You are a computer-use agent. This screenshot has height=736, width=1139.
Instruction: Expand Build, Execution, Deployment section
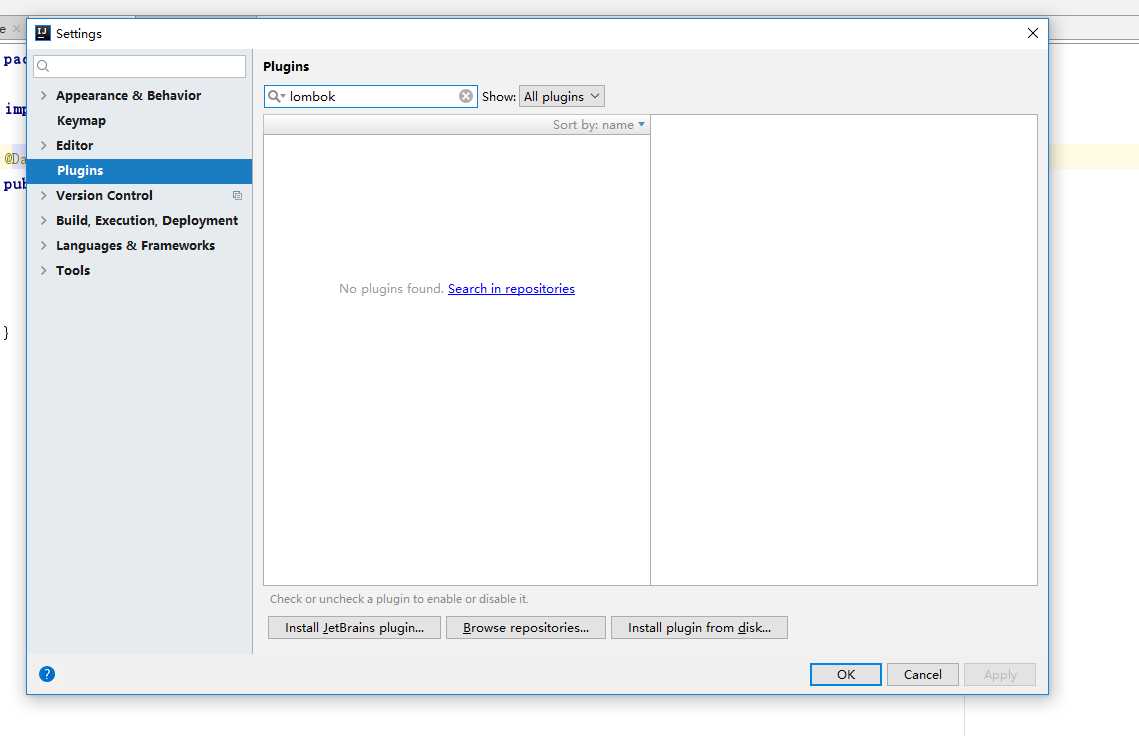coord(44,220)
